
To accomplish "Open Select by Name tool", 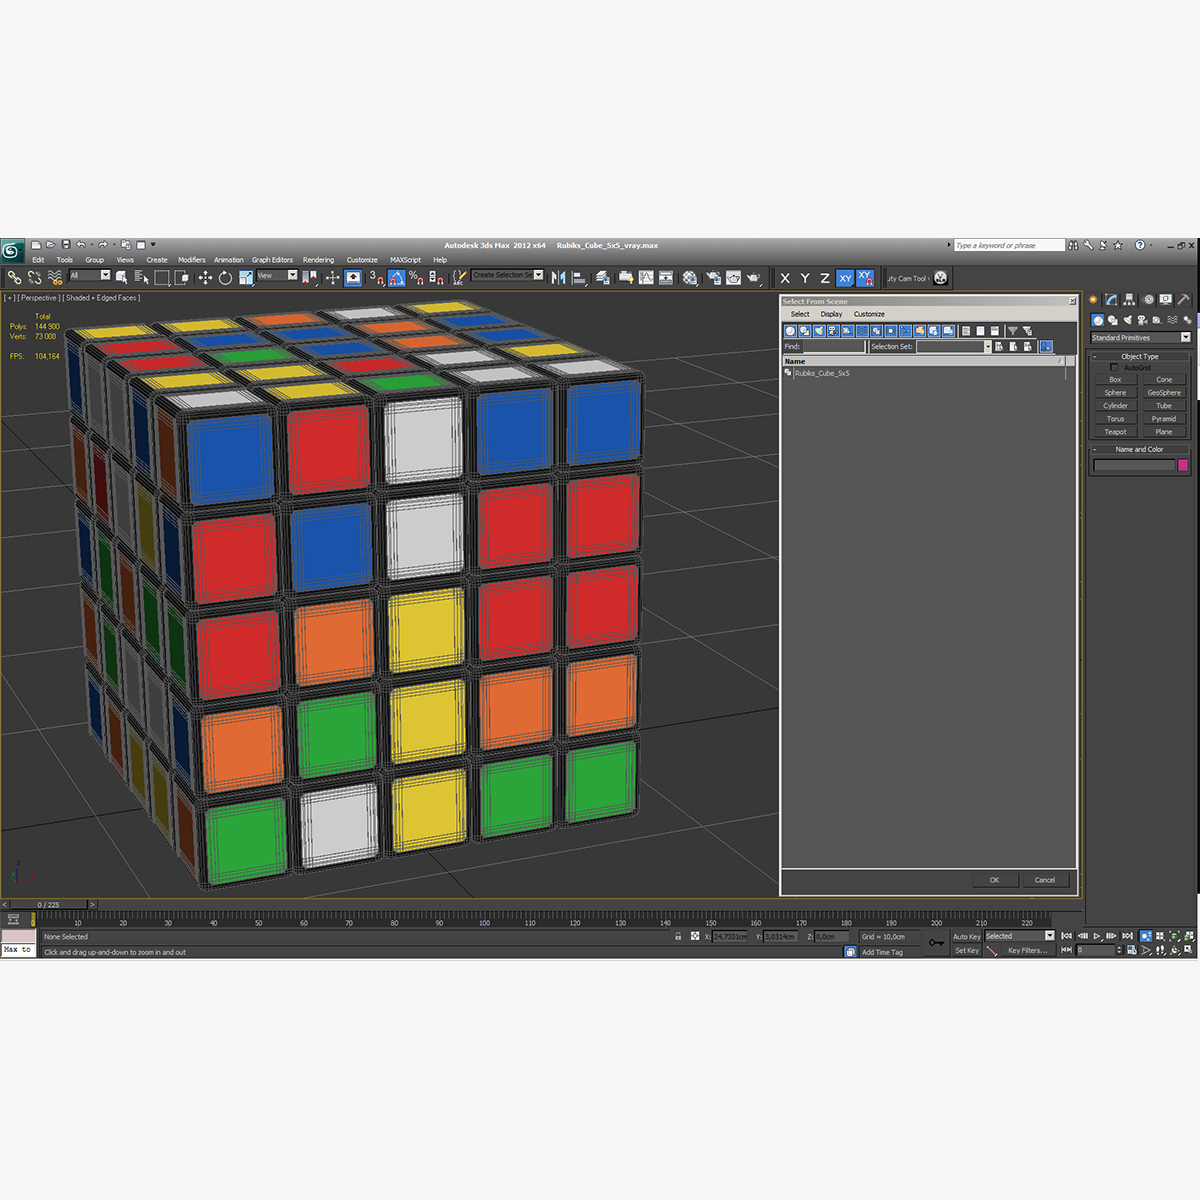I will pos(141,277).
